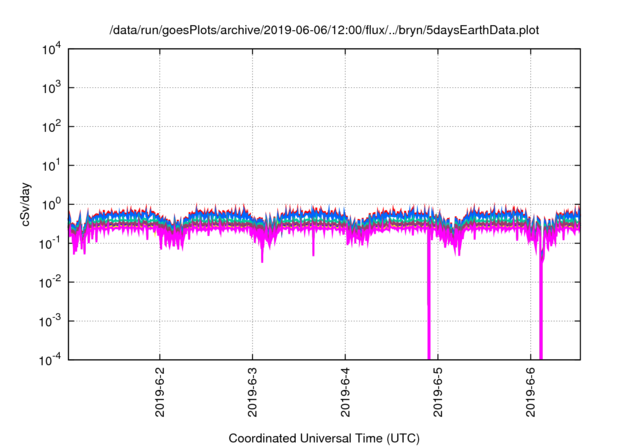The image size is (640, 448).
Task: Click the cSv/day y-axis label
Action: click(25, 204)
